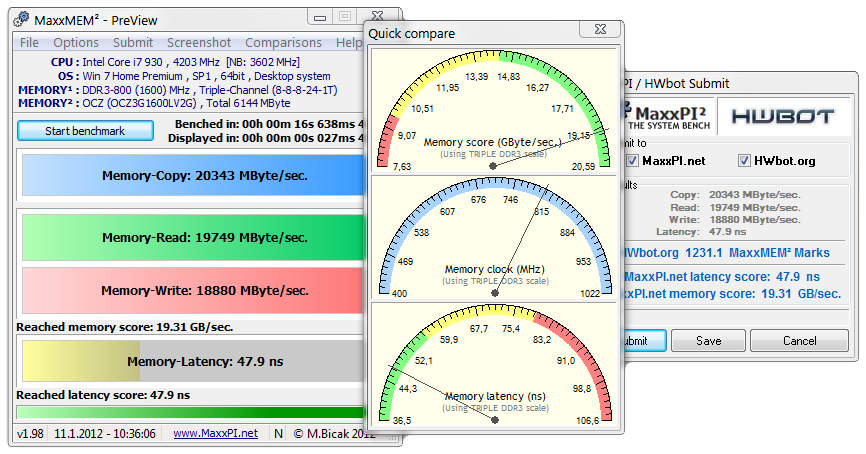Viewport: 866px width, 454px height.
Task: Click the 'Displayed in' time text
Action: [265, 138]
